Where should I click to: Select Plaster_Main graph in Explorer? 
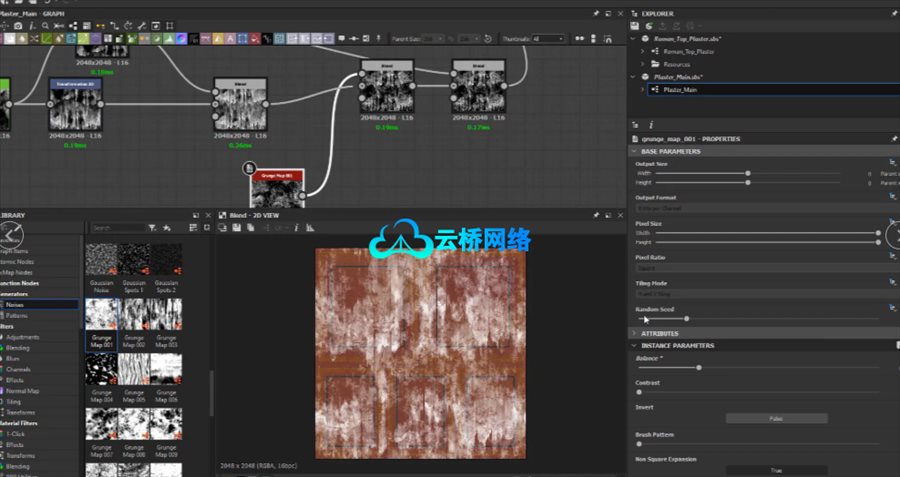[x=679, y=89]
